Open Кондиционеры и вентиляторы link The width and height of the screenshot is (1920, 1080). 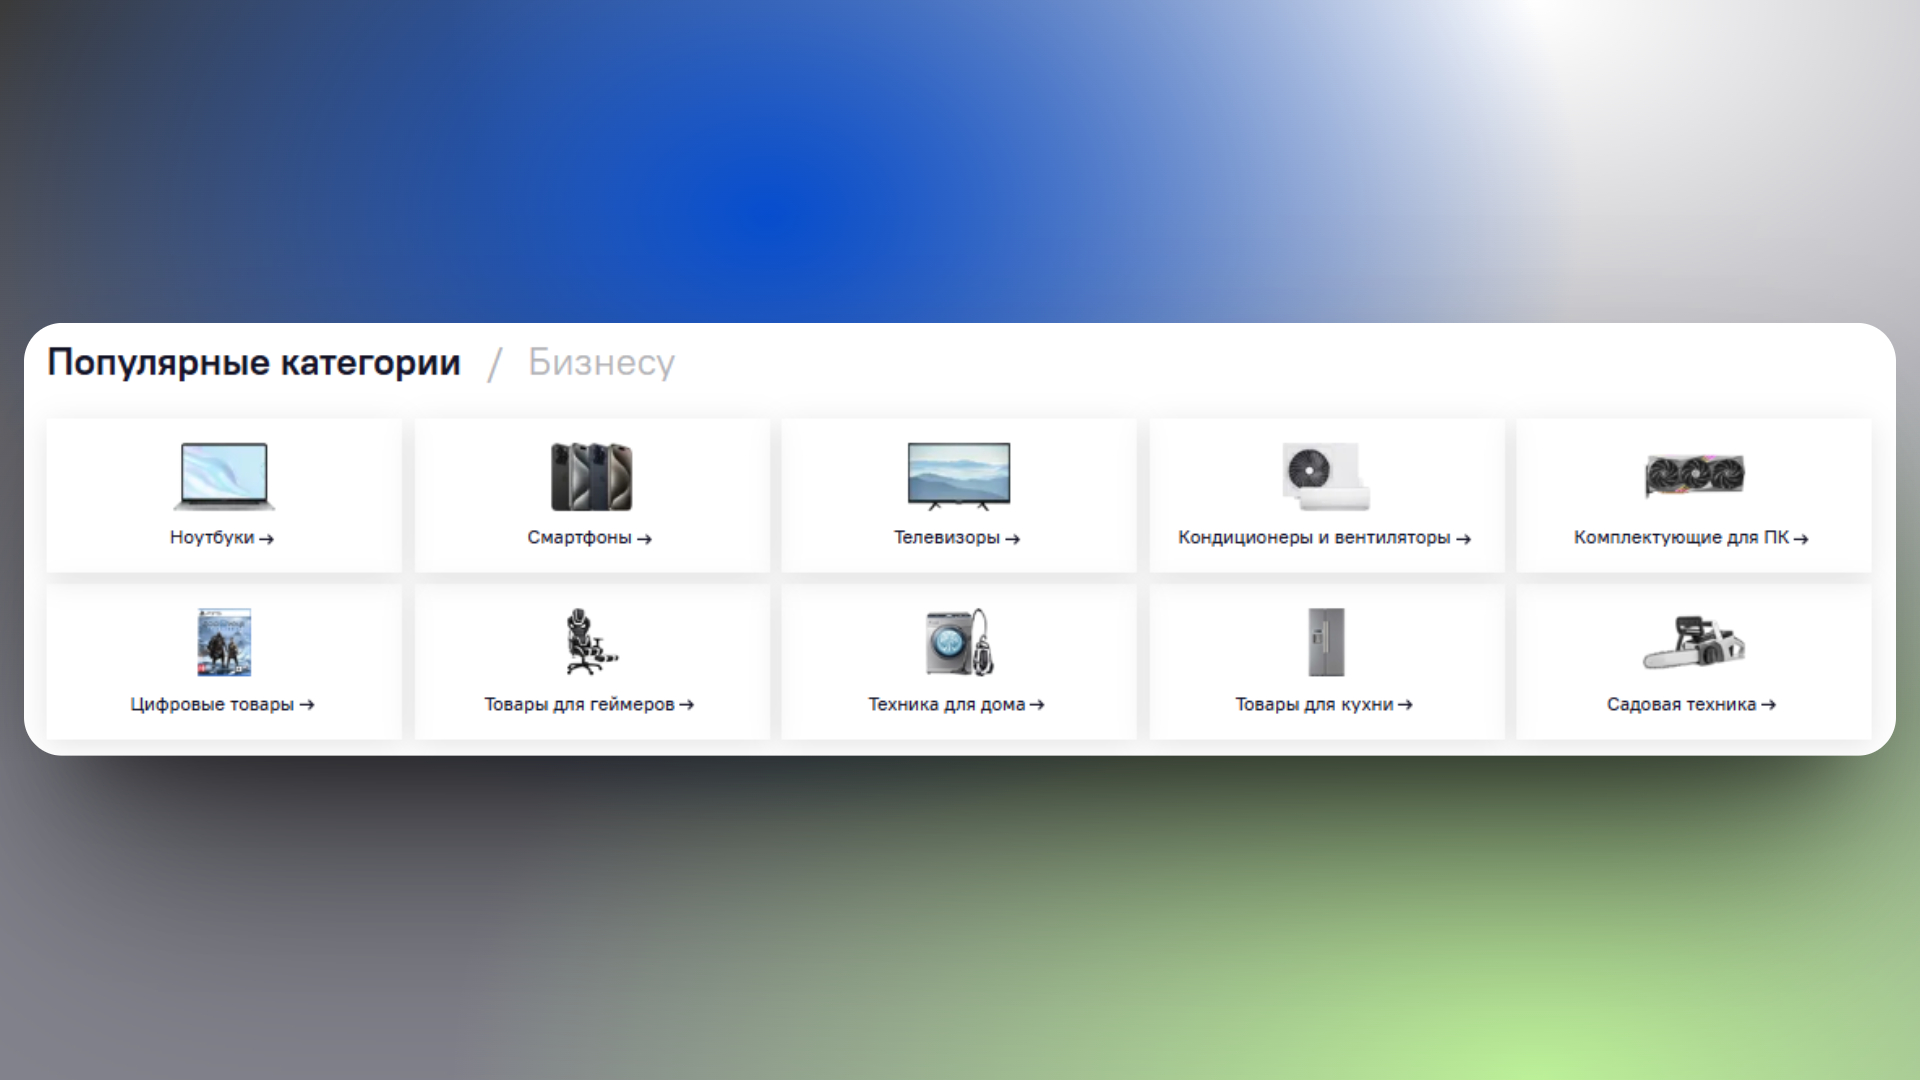(1314, 538)
